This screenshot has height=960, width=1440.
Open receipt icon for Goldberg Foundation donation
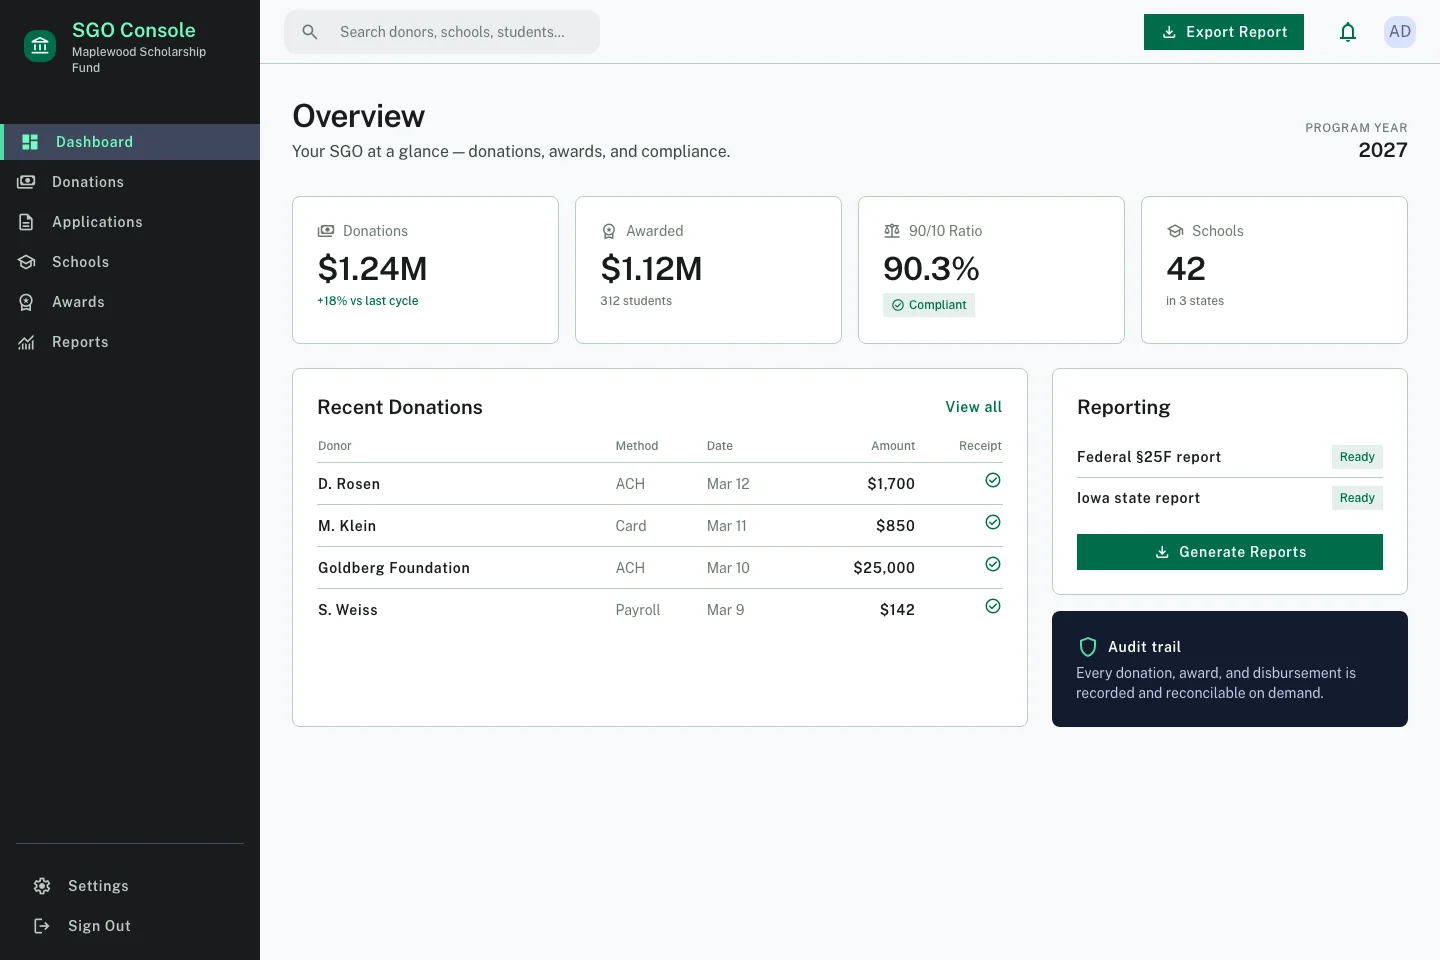(x=993, y=564)
